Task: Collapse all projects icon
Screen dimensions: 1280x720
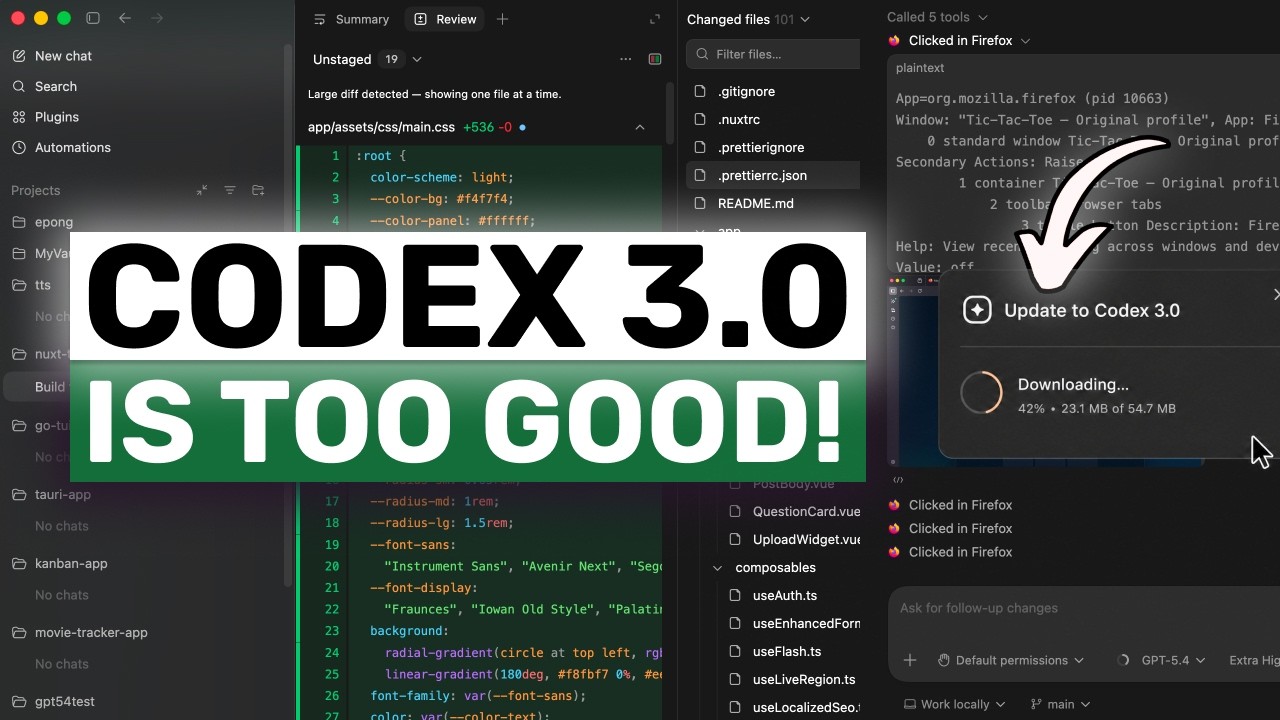Action: click(201, 190)
